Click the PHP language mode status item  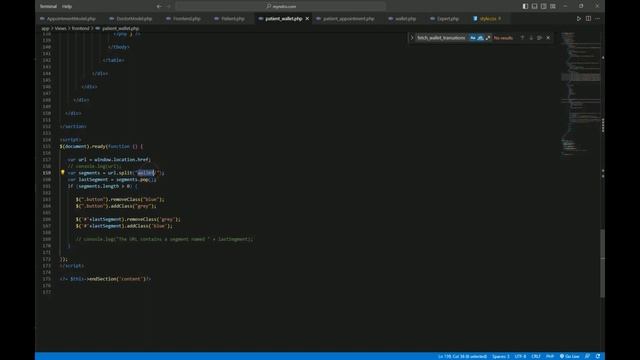point(550,356)
